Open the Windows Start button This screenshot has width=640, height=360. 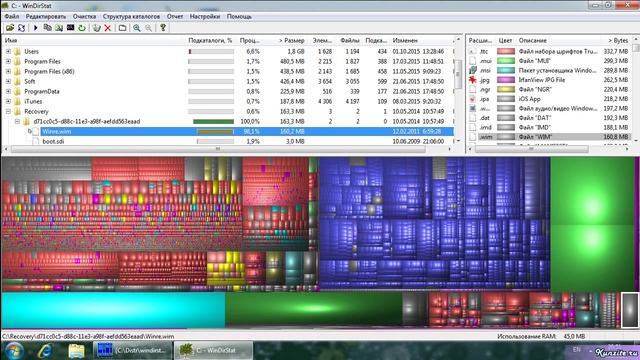tap(13, 351)
